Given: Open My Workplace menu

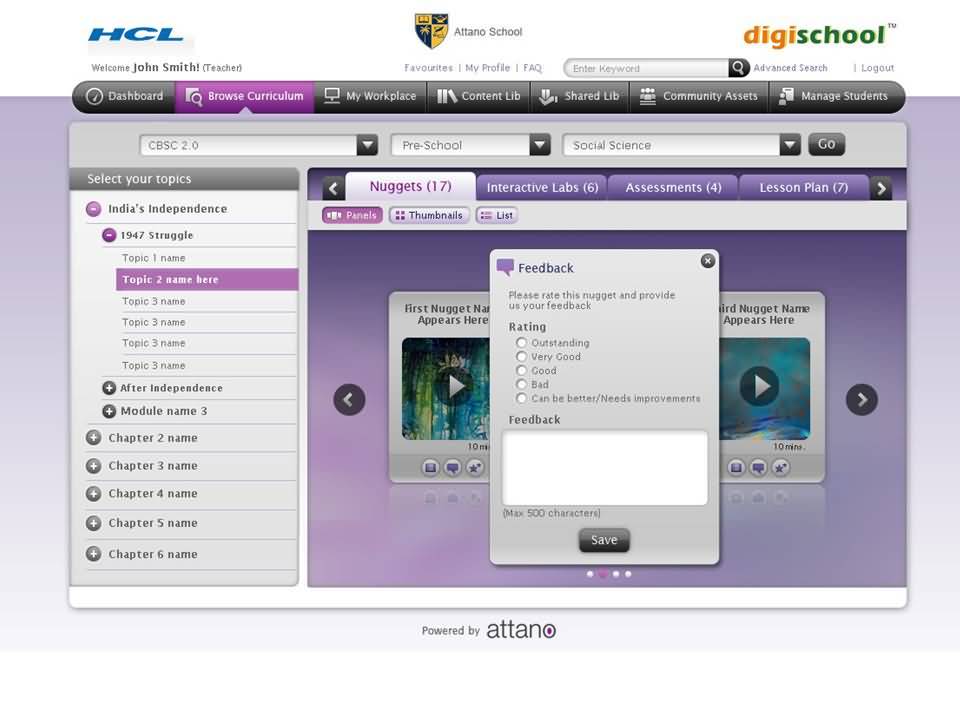Looking at the screenshot, I should tap(369, 96).
